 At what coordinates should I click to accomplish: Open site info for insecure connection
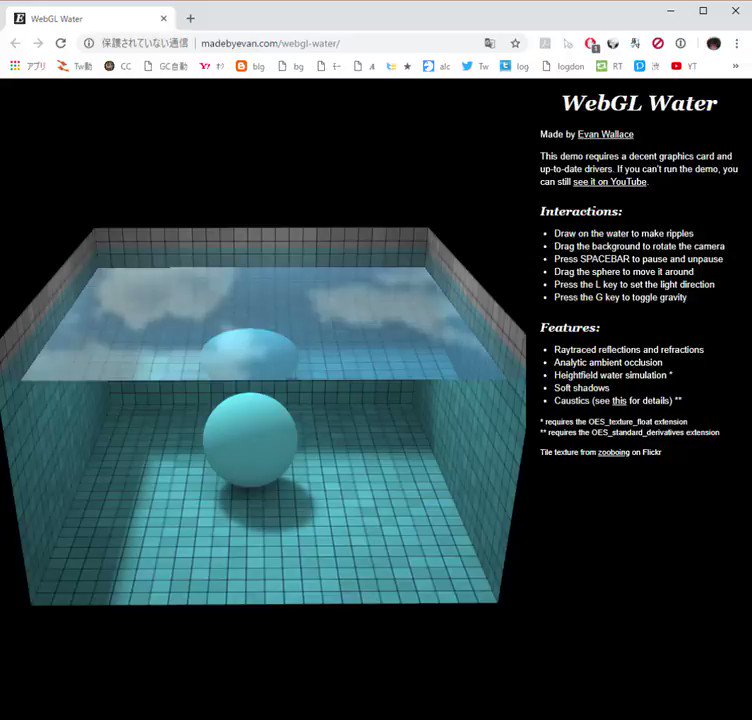(89, 44)
